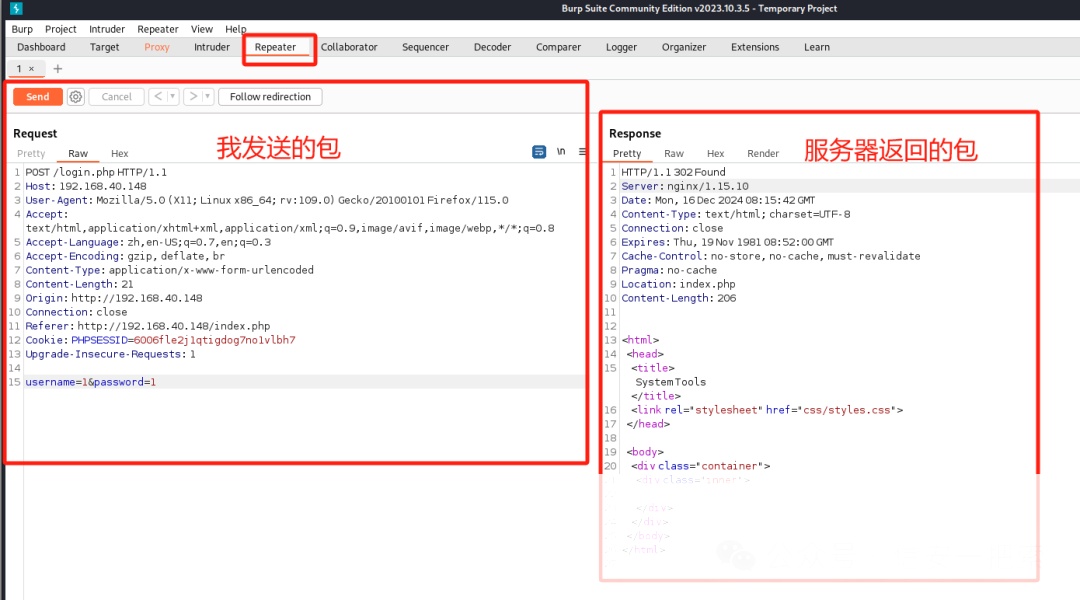This screenshot has width=1080, height=600.
Task: Select Hex view in Response panel
Action: [x=716, y=154]
